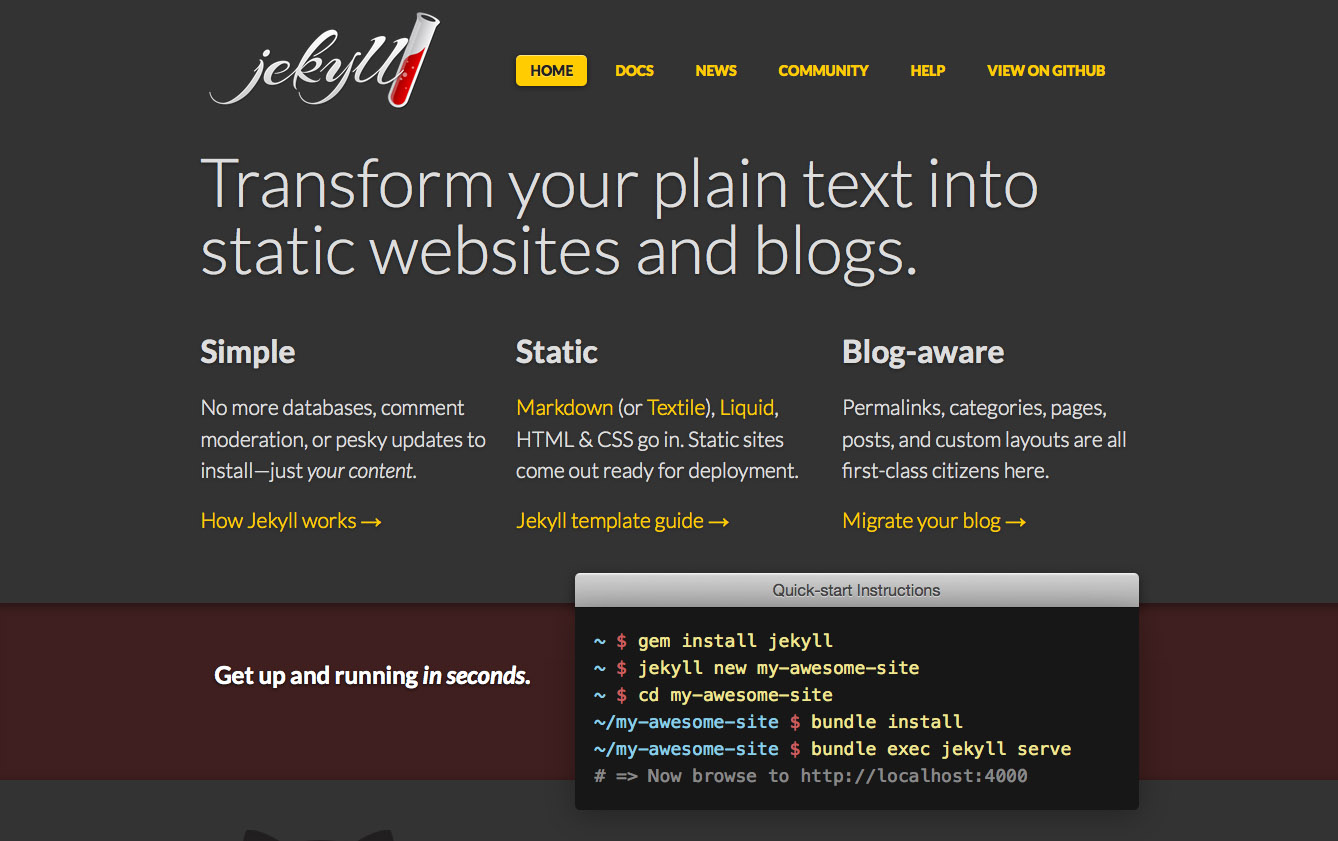1338x841 pixels.
Task: Click the 'Quick-start Instructions' title bar
Action: pyautogui.click(x=856, y=590)
